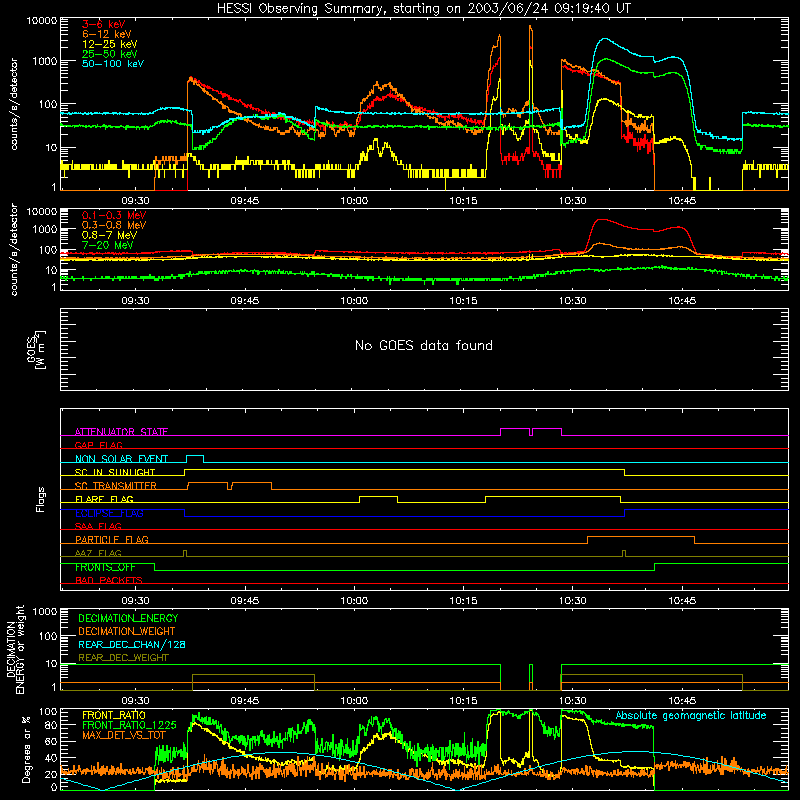Select the FLARE_FLAG label
The height and width of the screenshot is (800, 800).
coord(104,499)
